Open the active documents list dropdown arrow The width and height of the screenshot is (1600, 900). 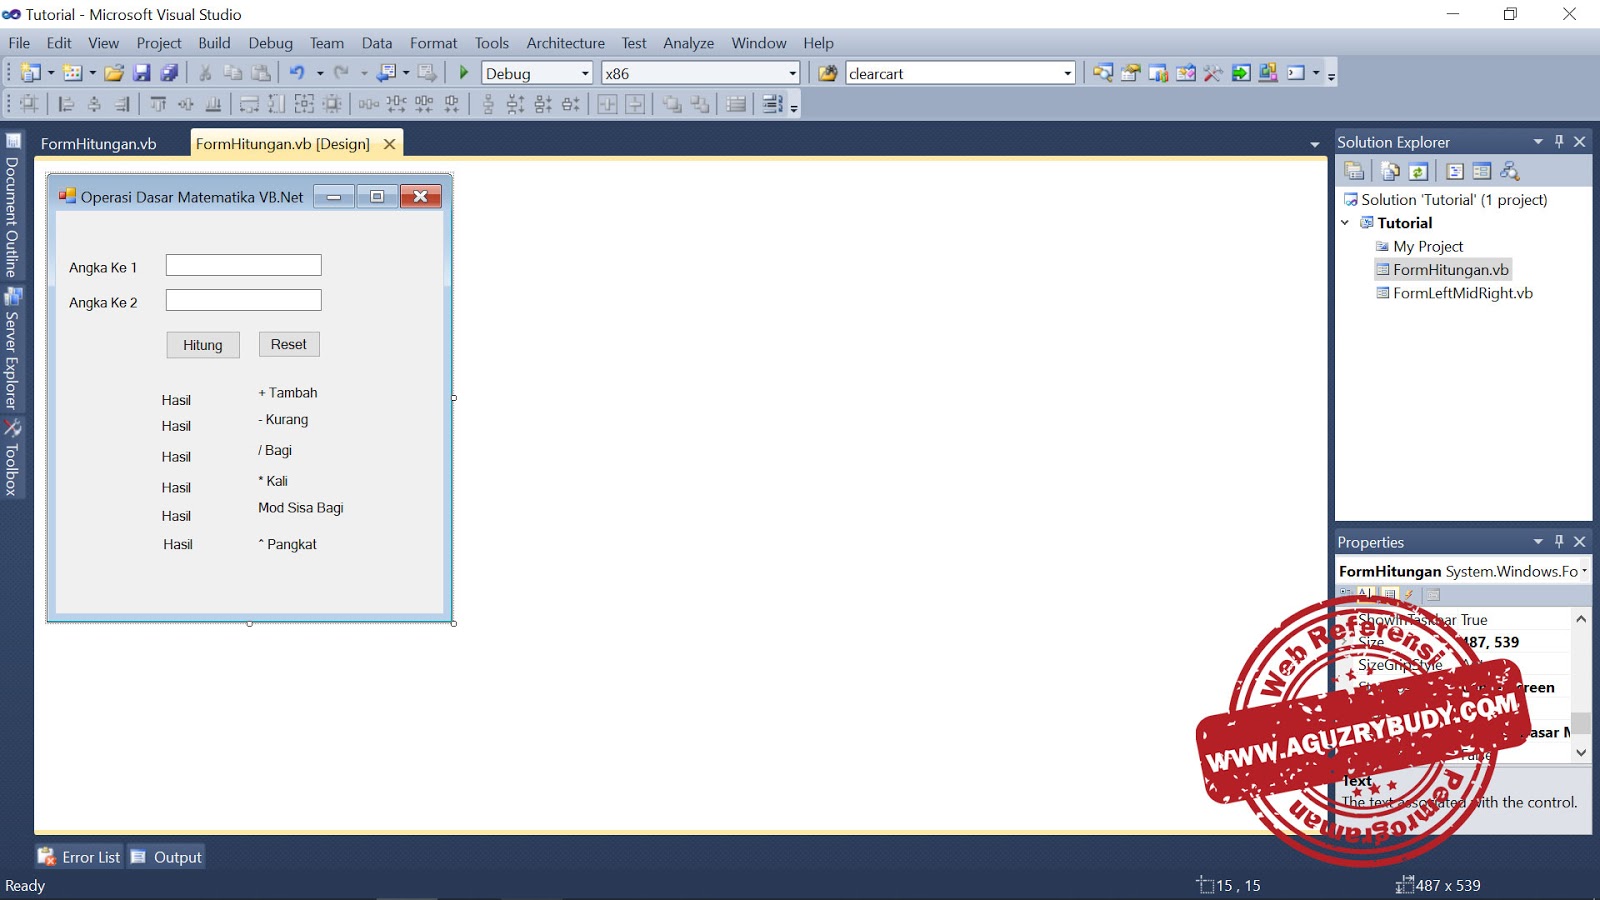pyautogui.click(x=1315, y=145)
